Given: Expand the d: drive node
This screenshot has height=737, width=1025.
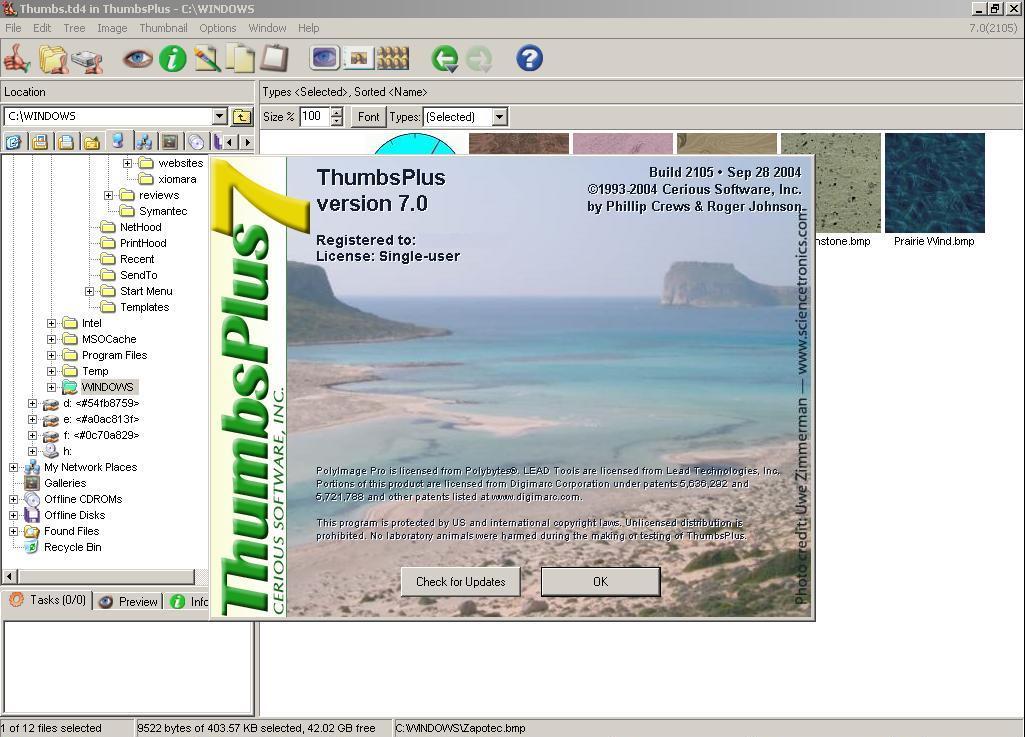Looking at the screenshot, I should (32, 403).
